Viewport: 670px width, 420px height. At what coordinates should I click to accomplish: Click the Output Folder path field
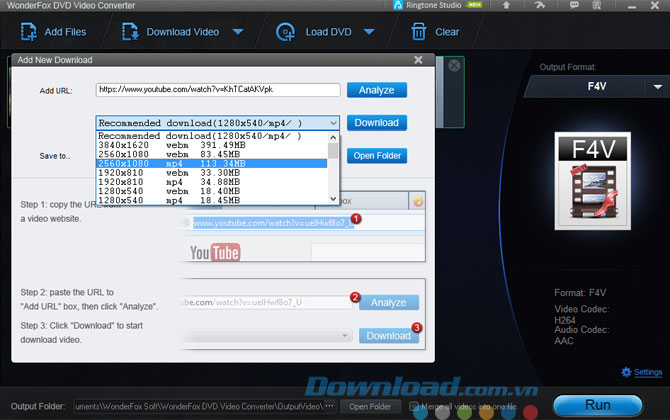[x=199, y=406]
